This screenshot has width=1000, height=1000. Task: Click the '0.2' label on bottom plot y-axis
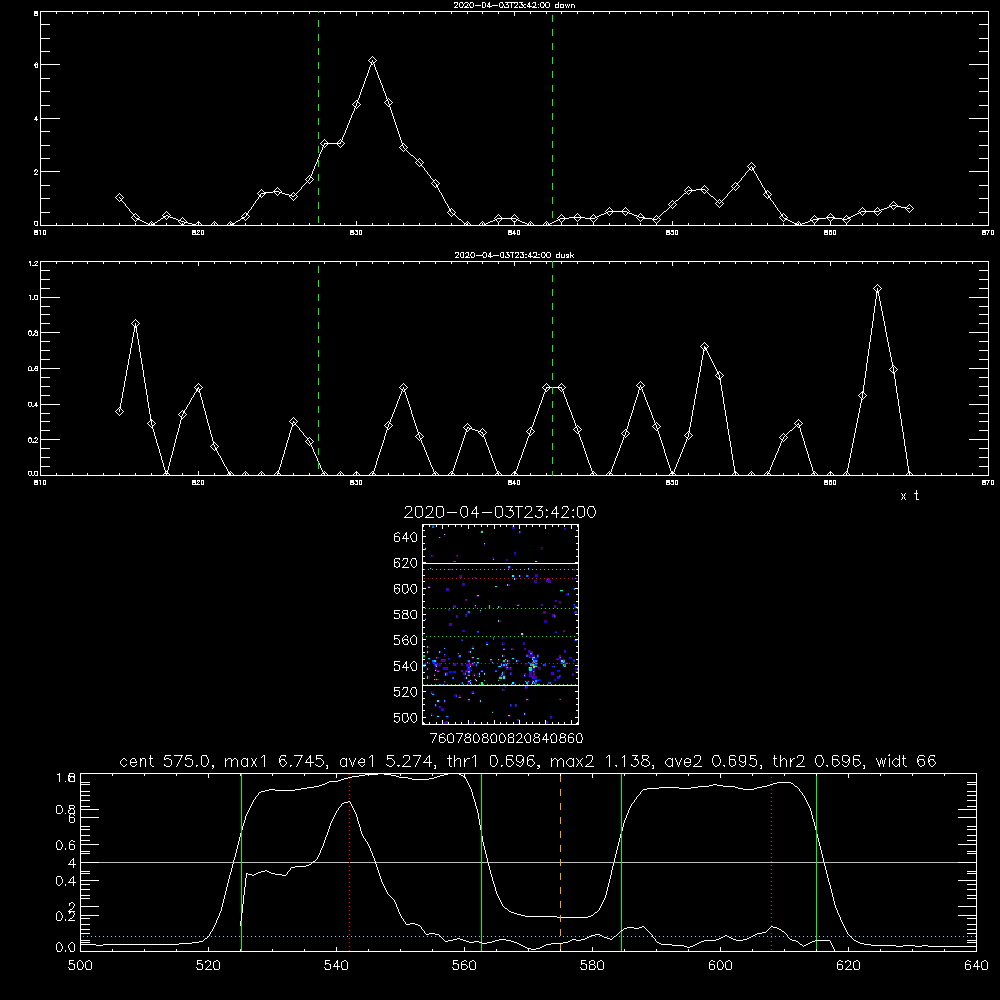[x=66, y=916]
